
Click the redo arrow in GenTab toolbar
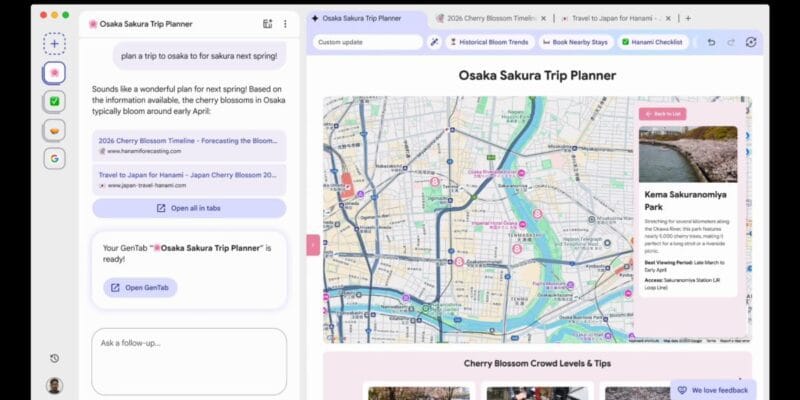click(731, 42)
